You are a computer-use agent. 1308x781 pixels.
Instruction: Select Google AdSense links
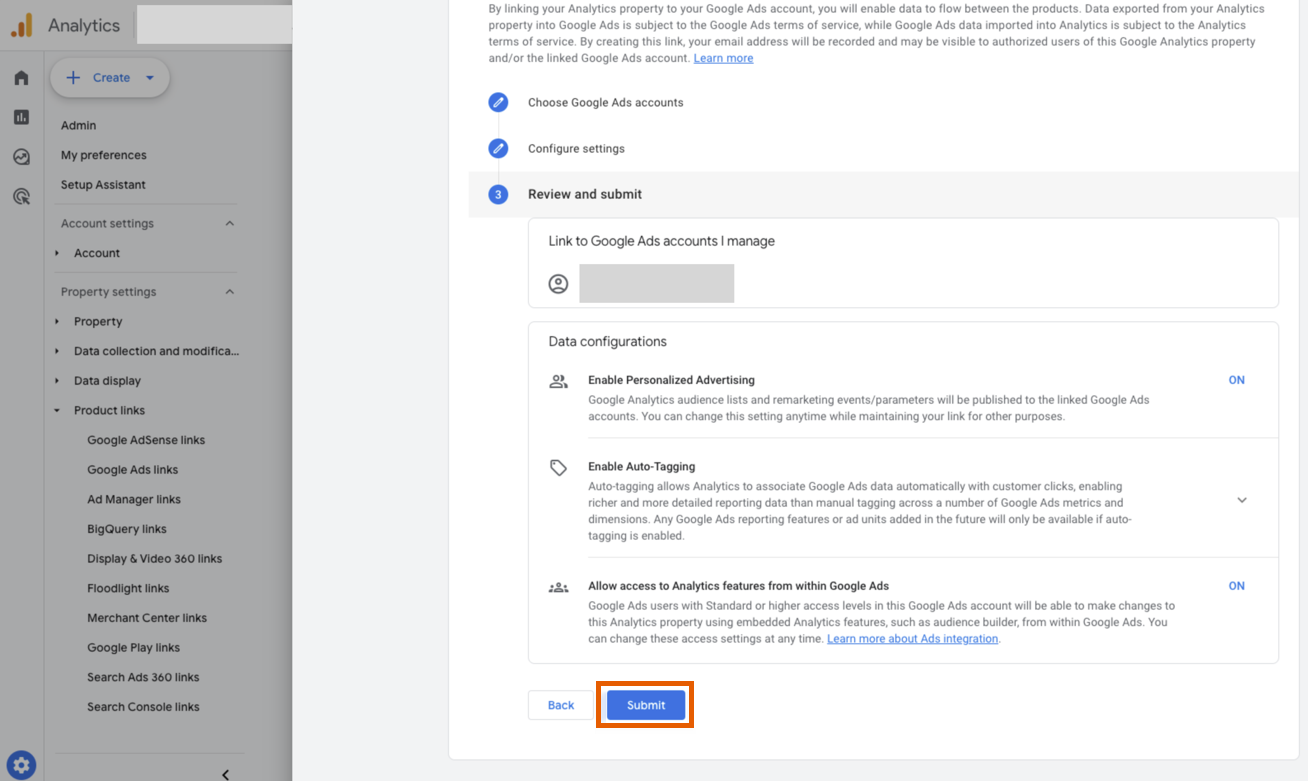point(146,440)
